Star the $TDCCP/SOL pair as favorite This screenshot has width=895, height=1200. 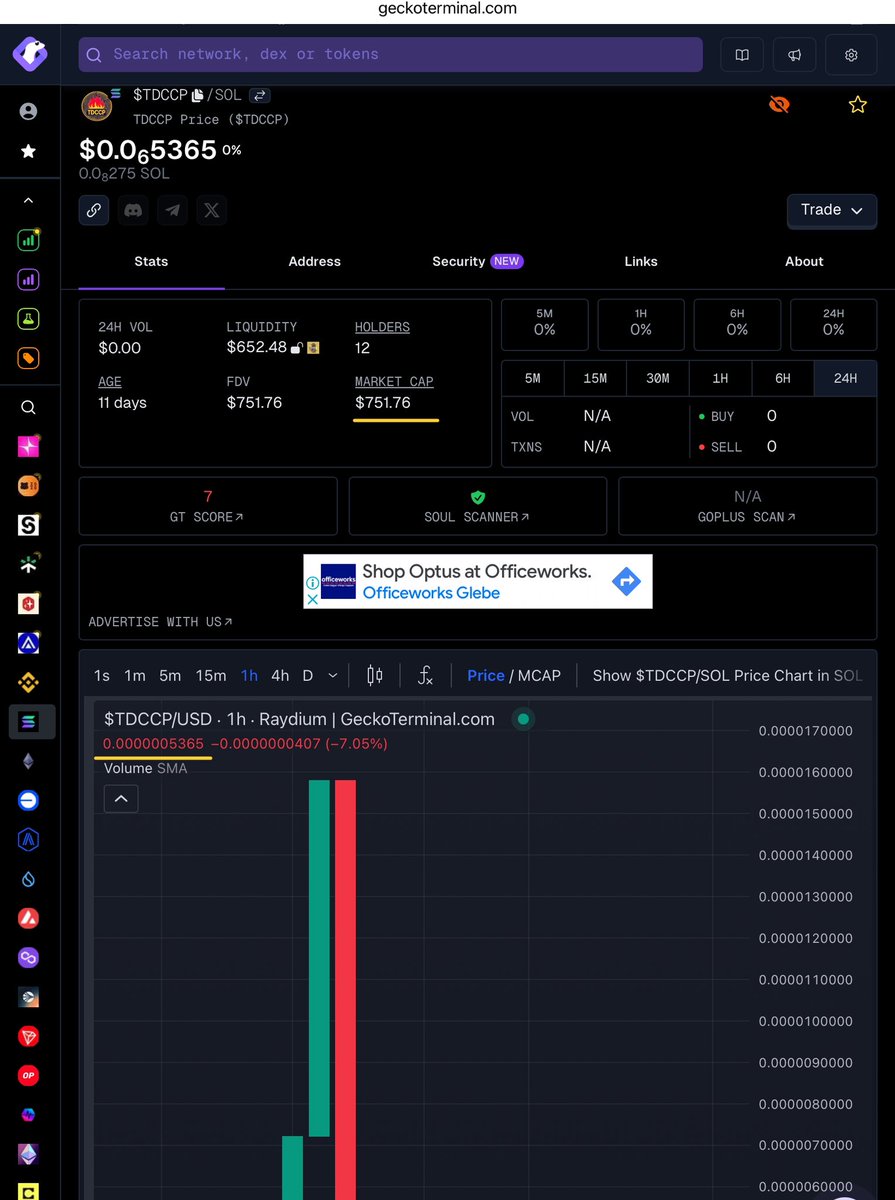pos(857,104)
